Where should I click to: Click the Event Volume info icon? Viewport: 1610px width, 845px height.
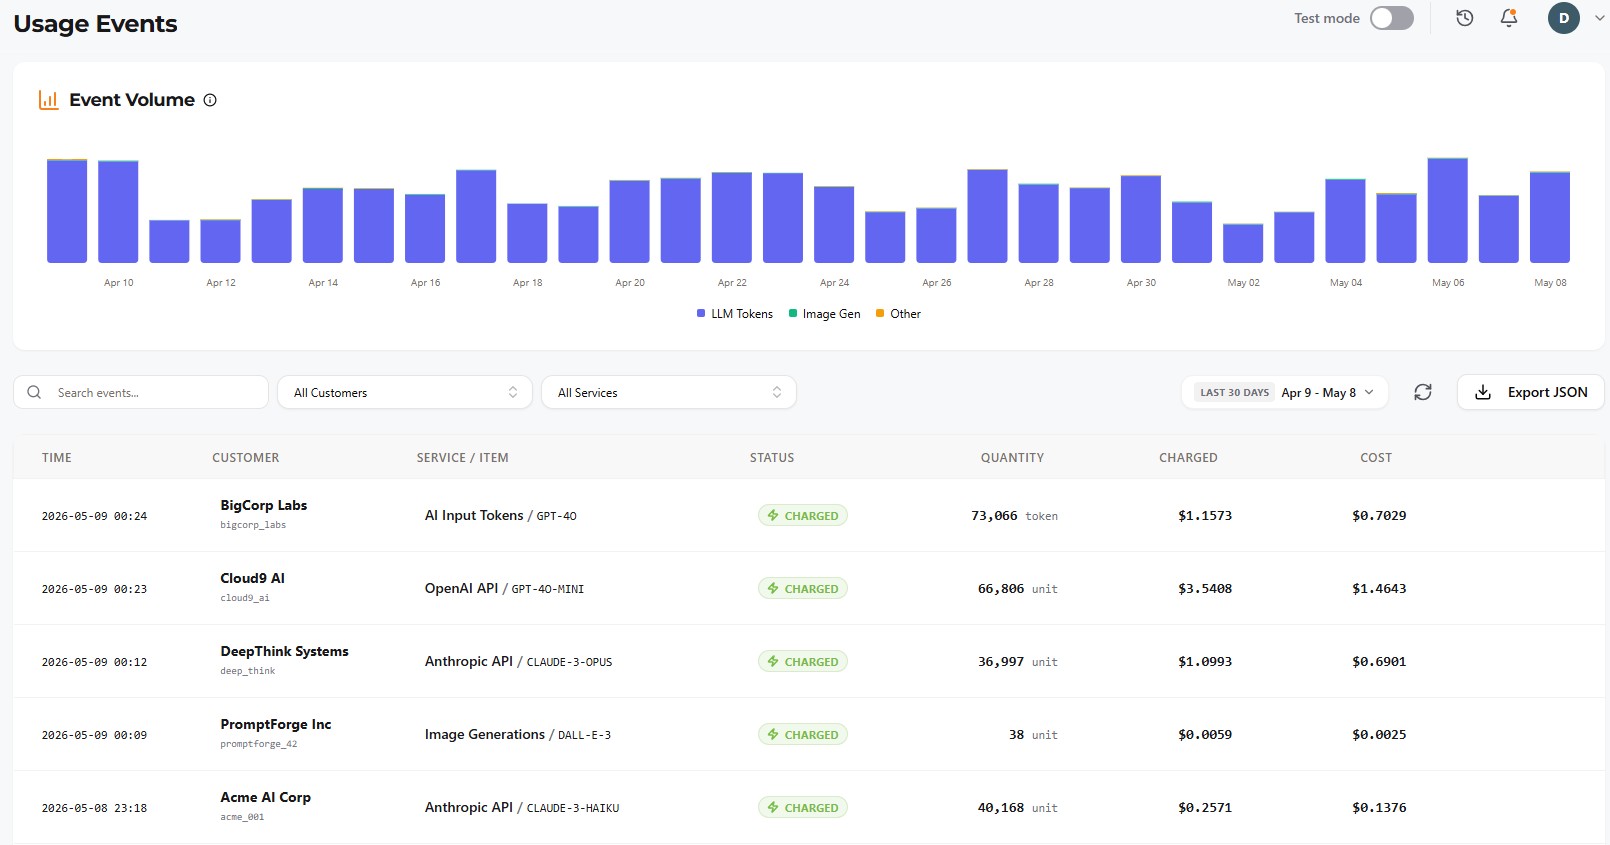pyautogui.click(x=210, y=100)
